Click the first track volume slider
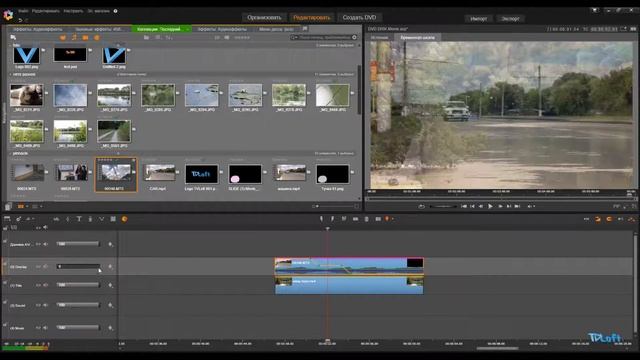This screenshot has height=360, width=640. coord(78,244)
